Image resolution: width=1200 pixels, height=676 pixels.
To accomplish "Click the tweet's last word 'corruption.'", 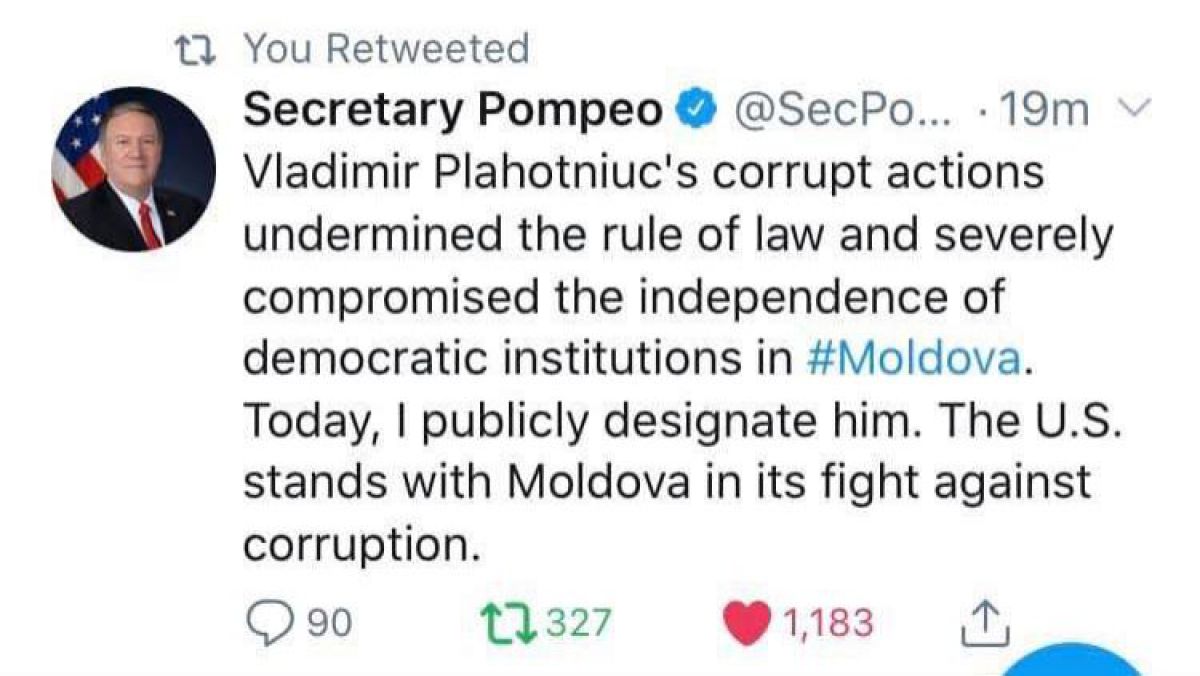I will [x=356, y=544].
